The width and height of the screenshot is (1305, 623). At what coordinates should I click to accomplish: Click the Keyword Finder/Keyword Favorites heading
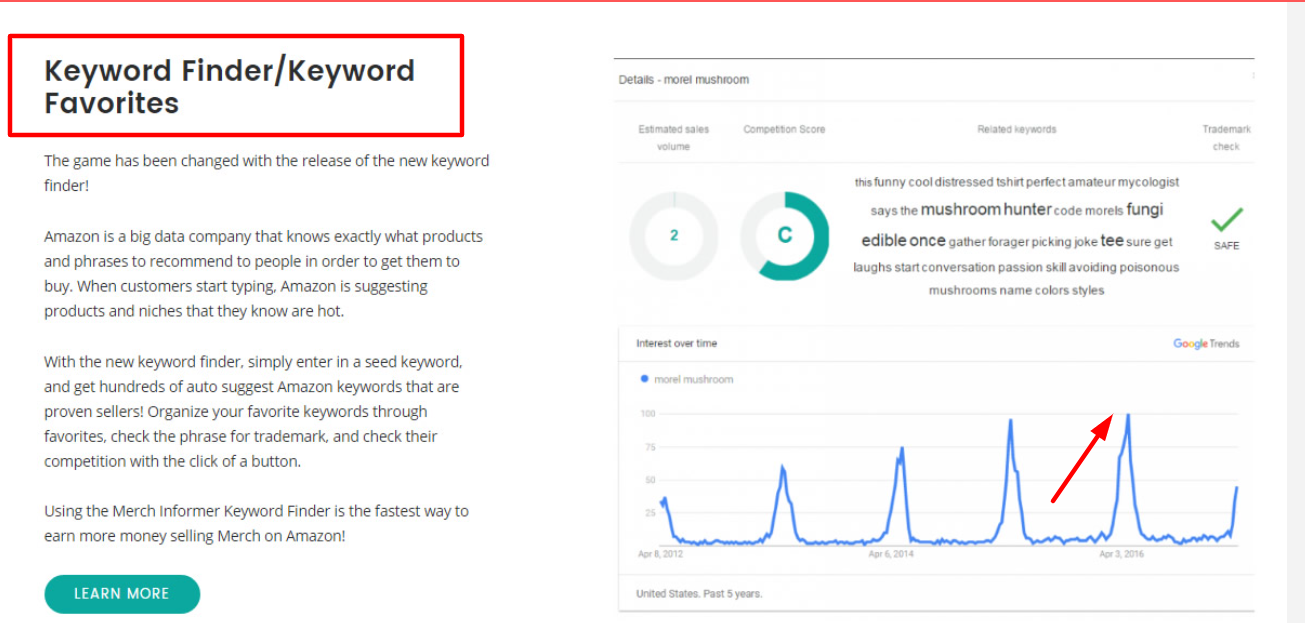click(230, 87)
